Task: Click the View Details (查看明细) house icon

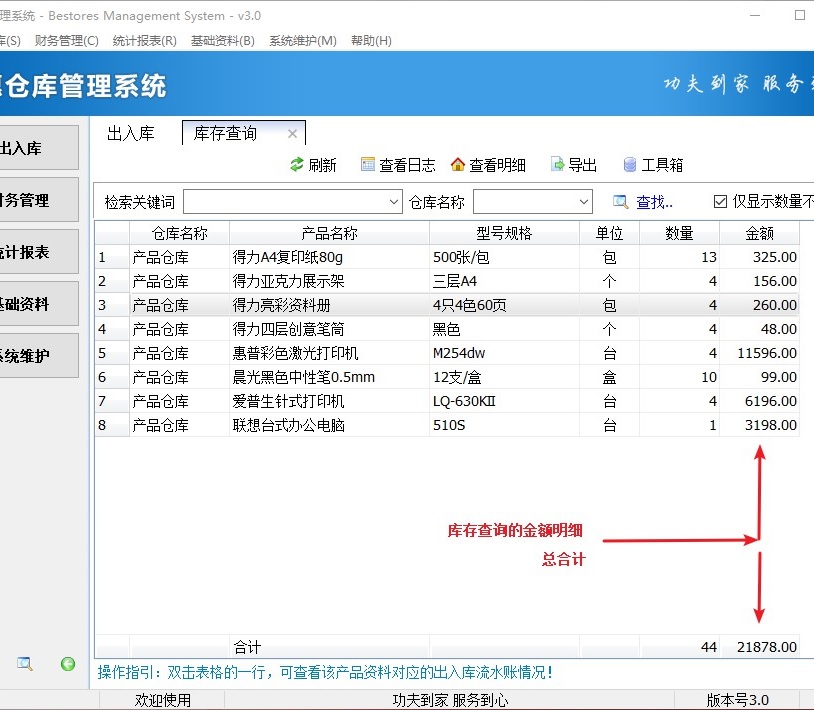Action: point(457,165)
